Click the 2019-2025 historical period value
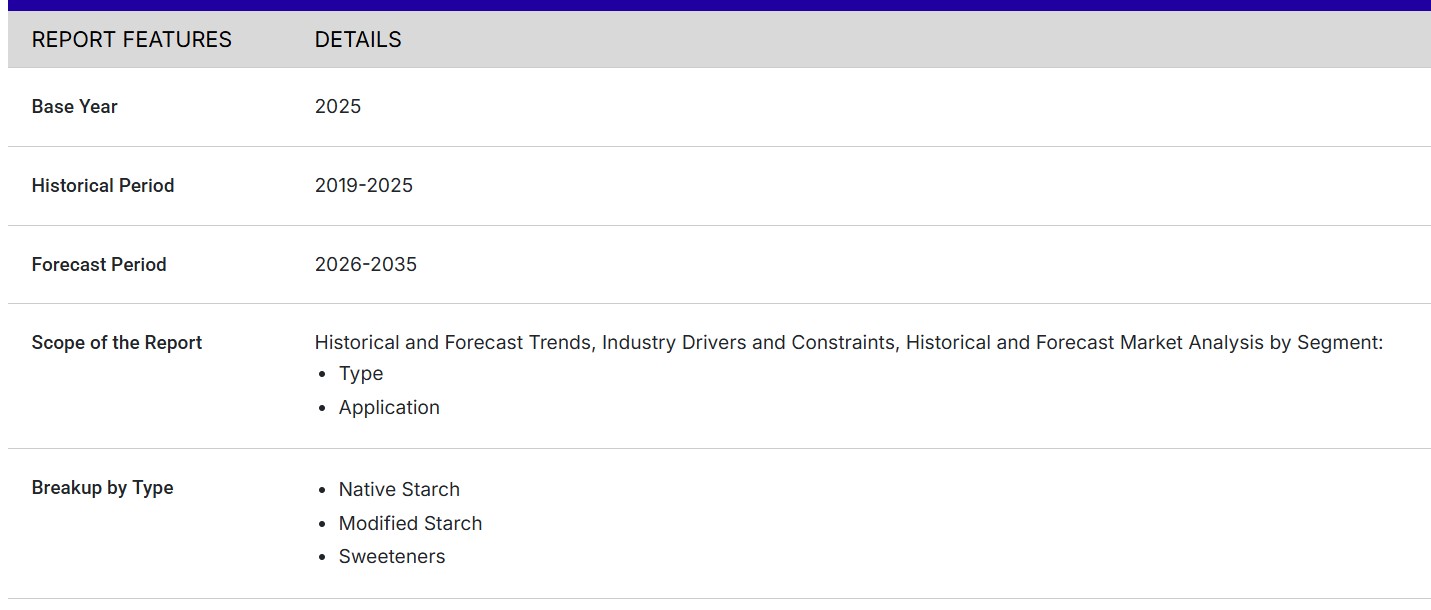1431x610 pixels. click(x=363, y=186)
